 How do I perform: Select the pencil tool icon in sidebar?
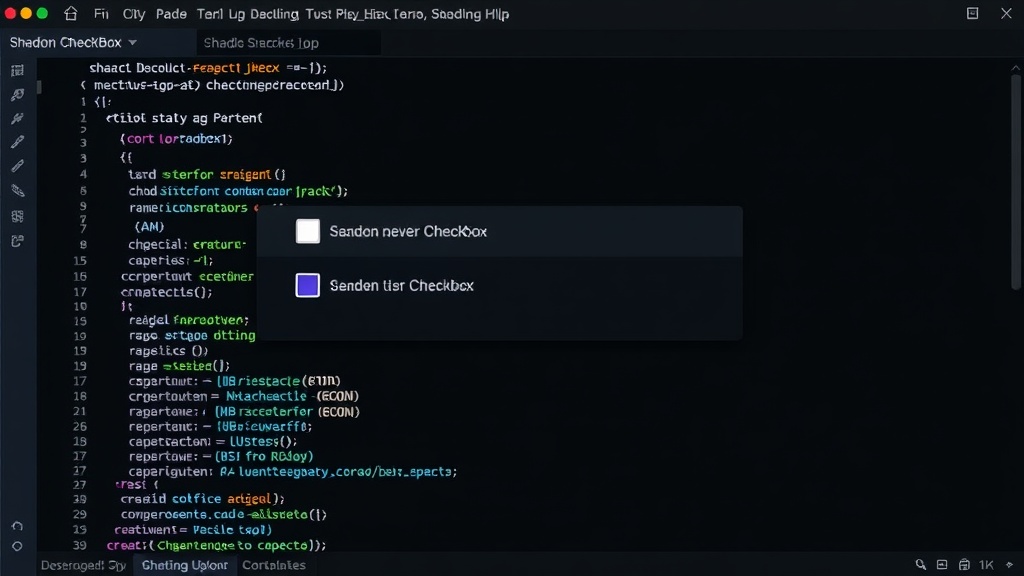[x=18, y=166]
